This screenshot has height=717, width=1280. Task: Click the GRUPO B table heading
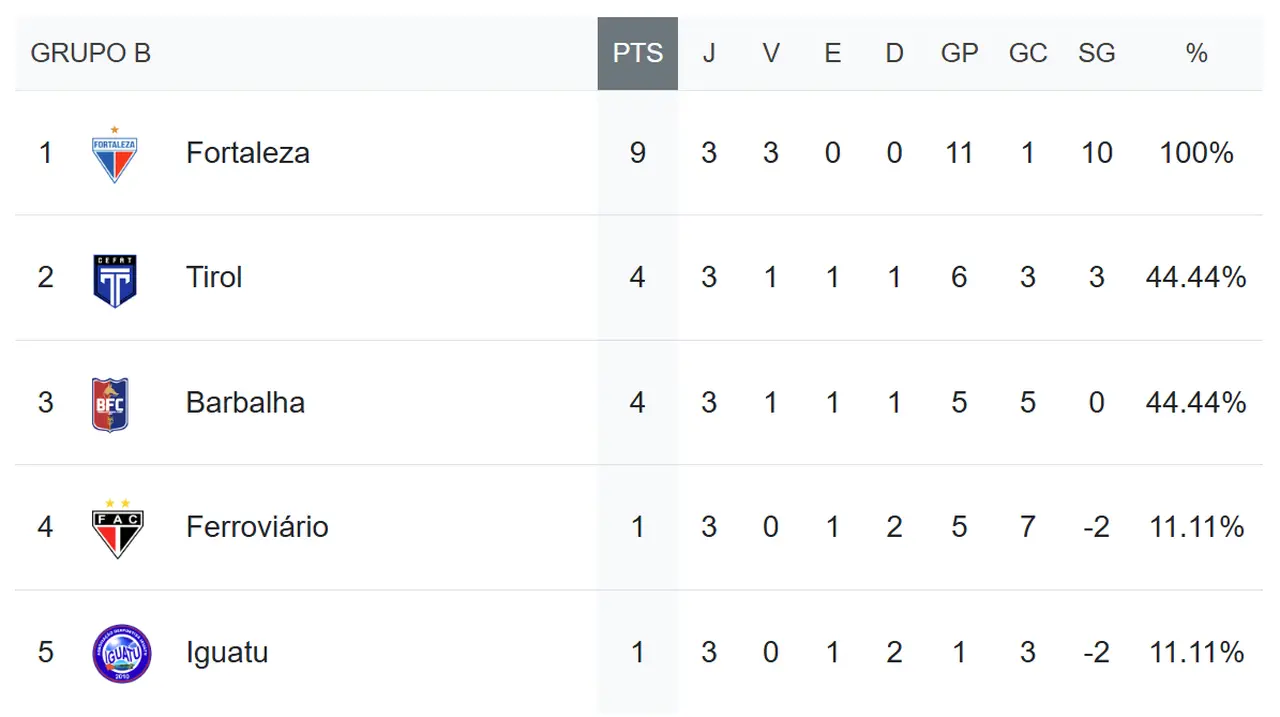point(91,54)
